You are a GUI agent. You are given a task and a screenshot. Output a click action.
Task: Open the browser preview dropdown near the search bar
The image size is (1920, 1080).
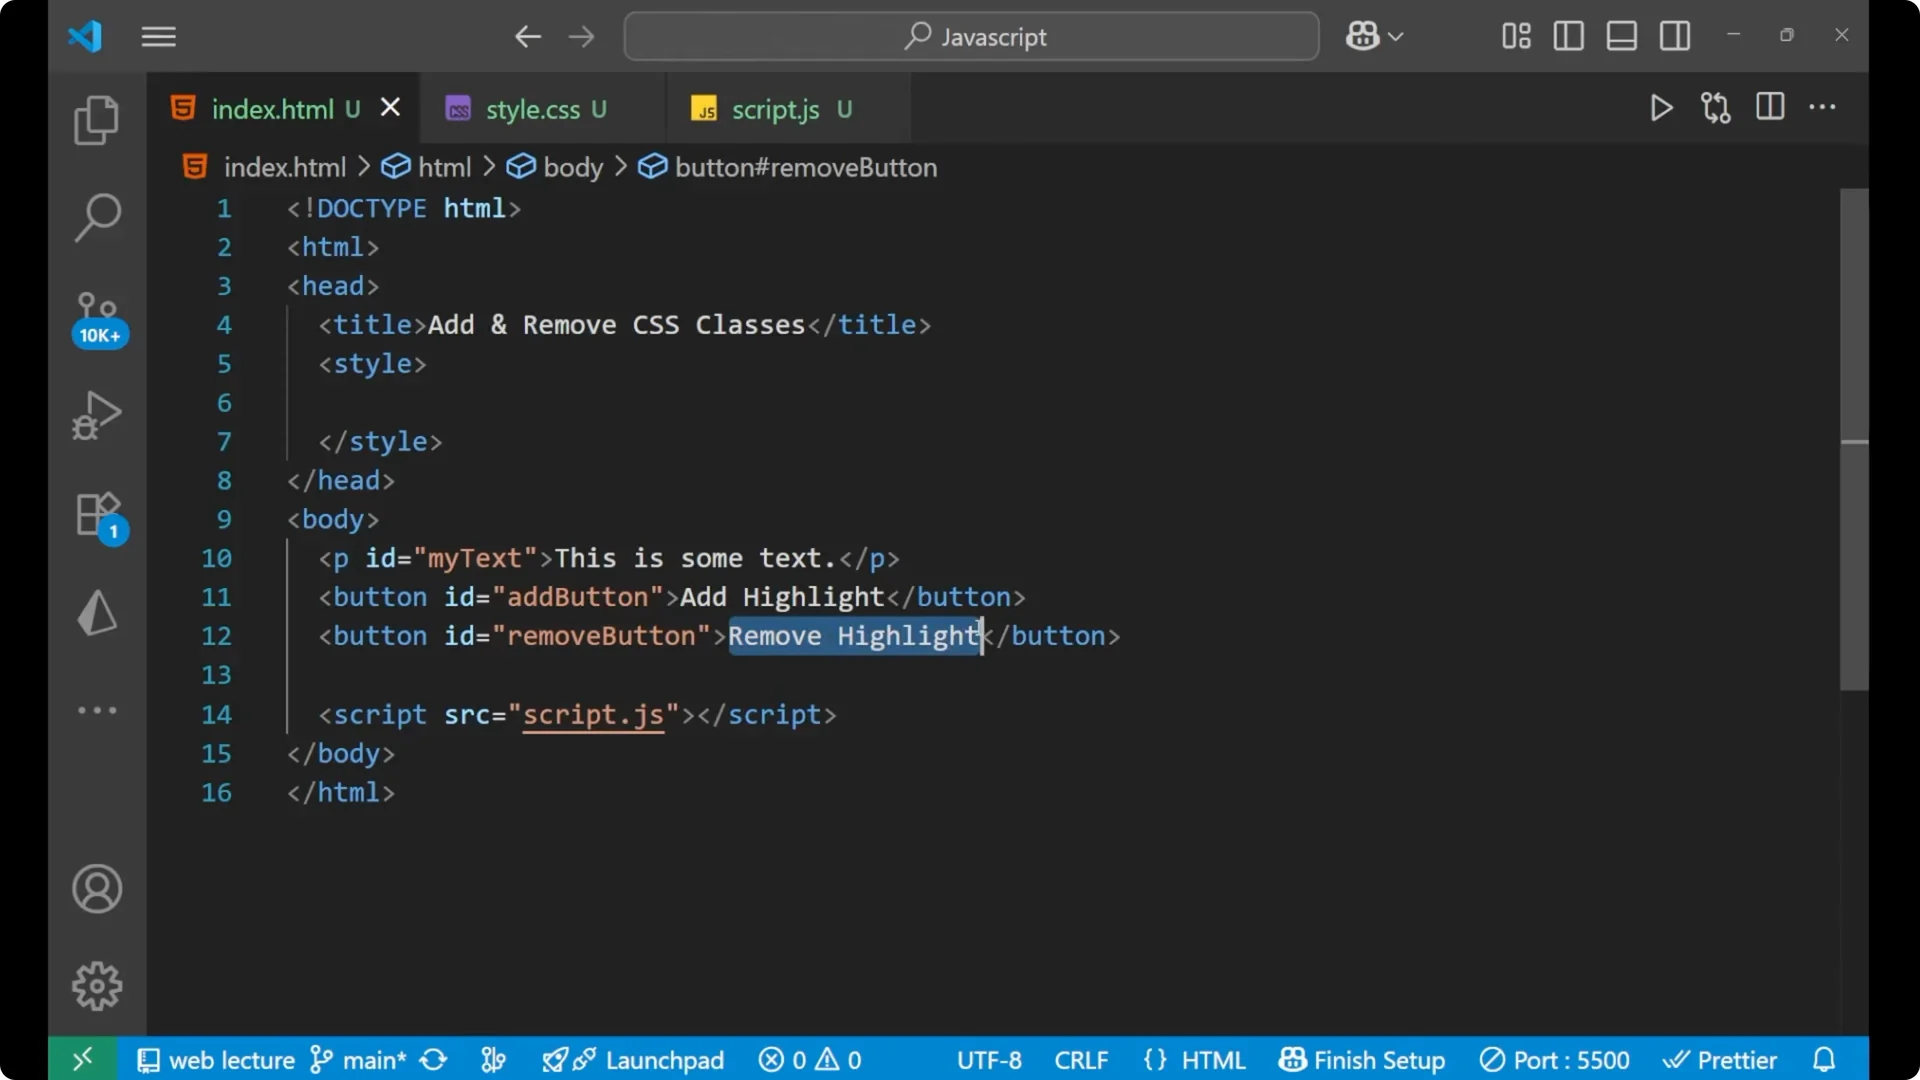click(x=1374, y=36)
